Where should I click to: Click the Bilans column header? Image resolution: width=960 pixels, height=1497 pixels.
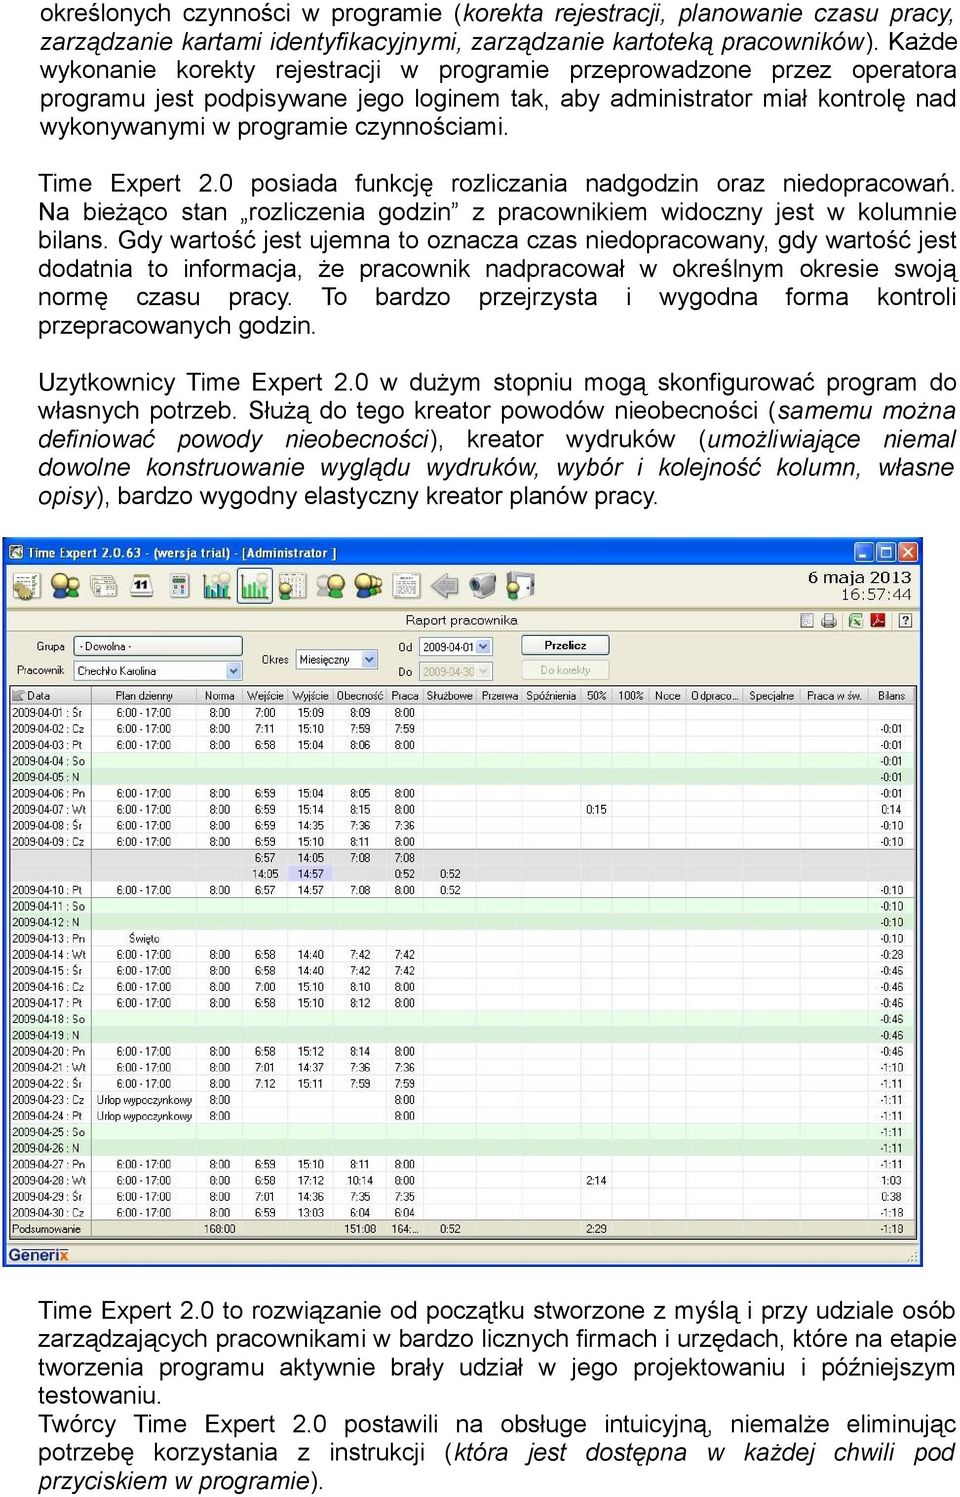pyautogui.click(x=891, y=695)
